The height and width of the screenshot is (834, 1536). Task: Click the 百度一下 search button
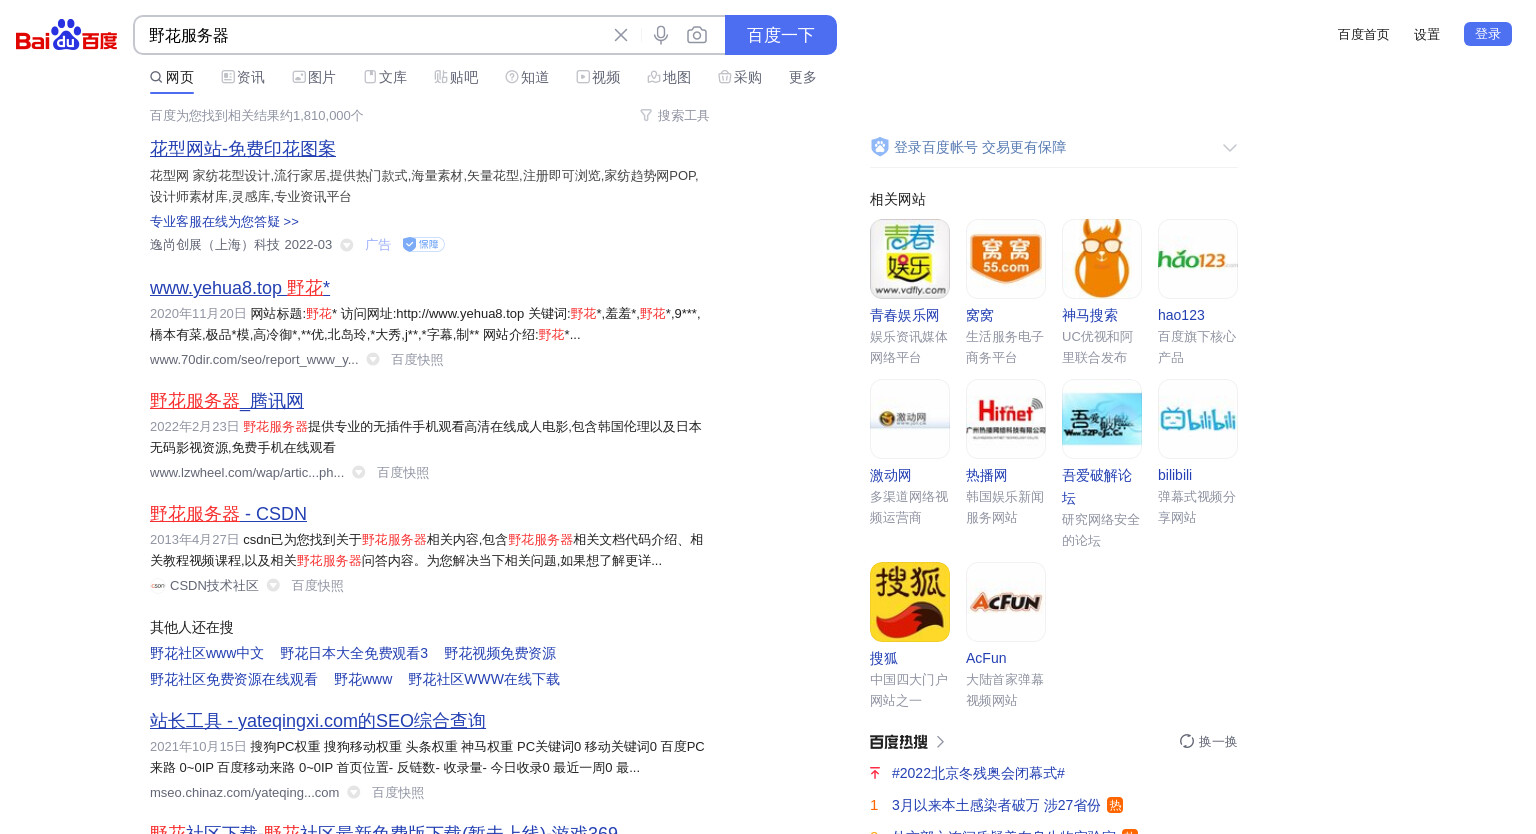(x=781, y=35)
